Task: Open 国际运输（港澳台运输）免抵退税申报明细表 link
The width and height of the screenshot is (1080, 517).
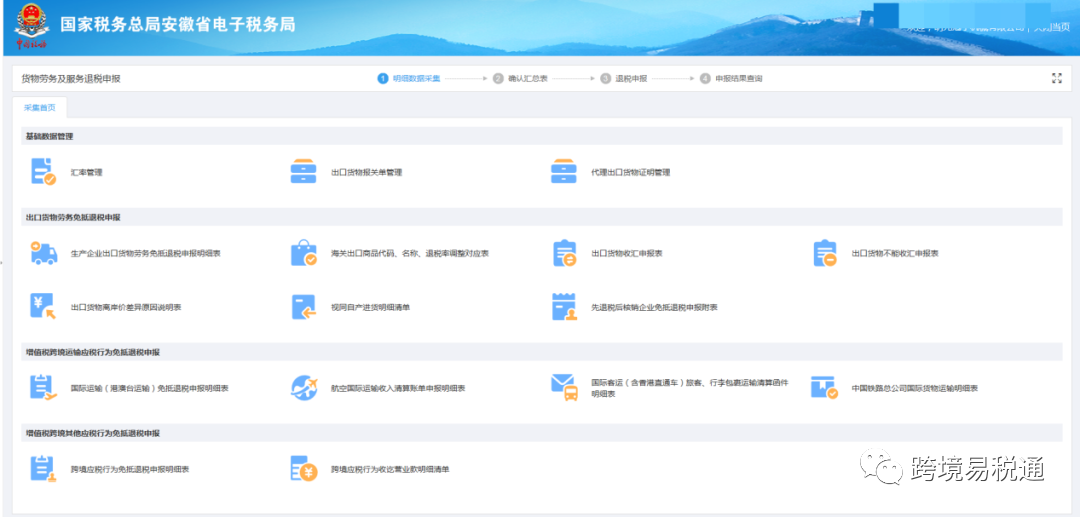Action: (150, 388)
